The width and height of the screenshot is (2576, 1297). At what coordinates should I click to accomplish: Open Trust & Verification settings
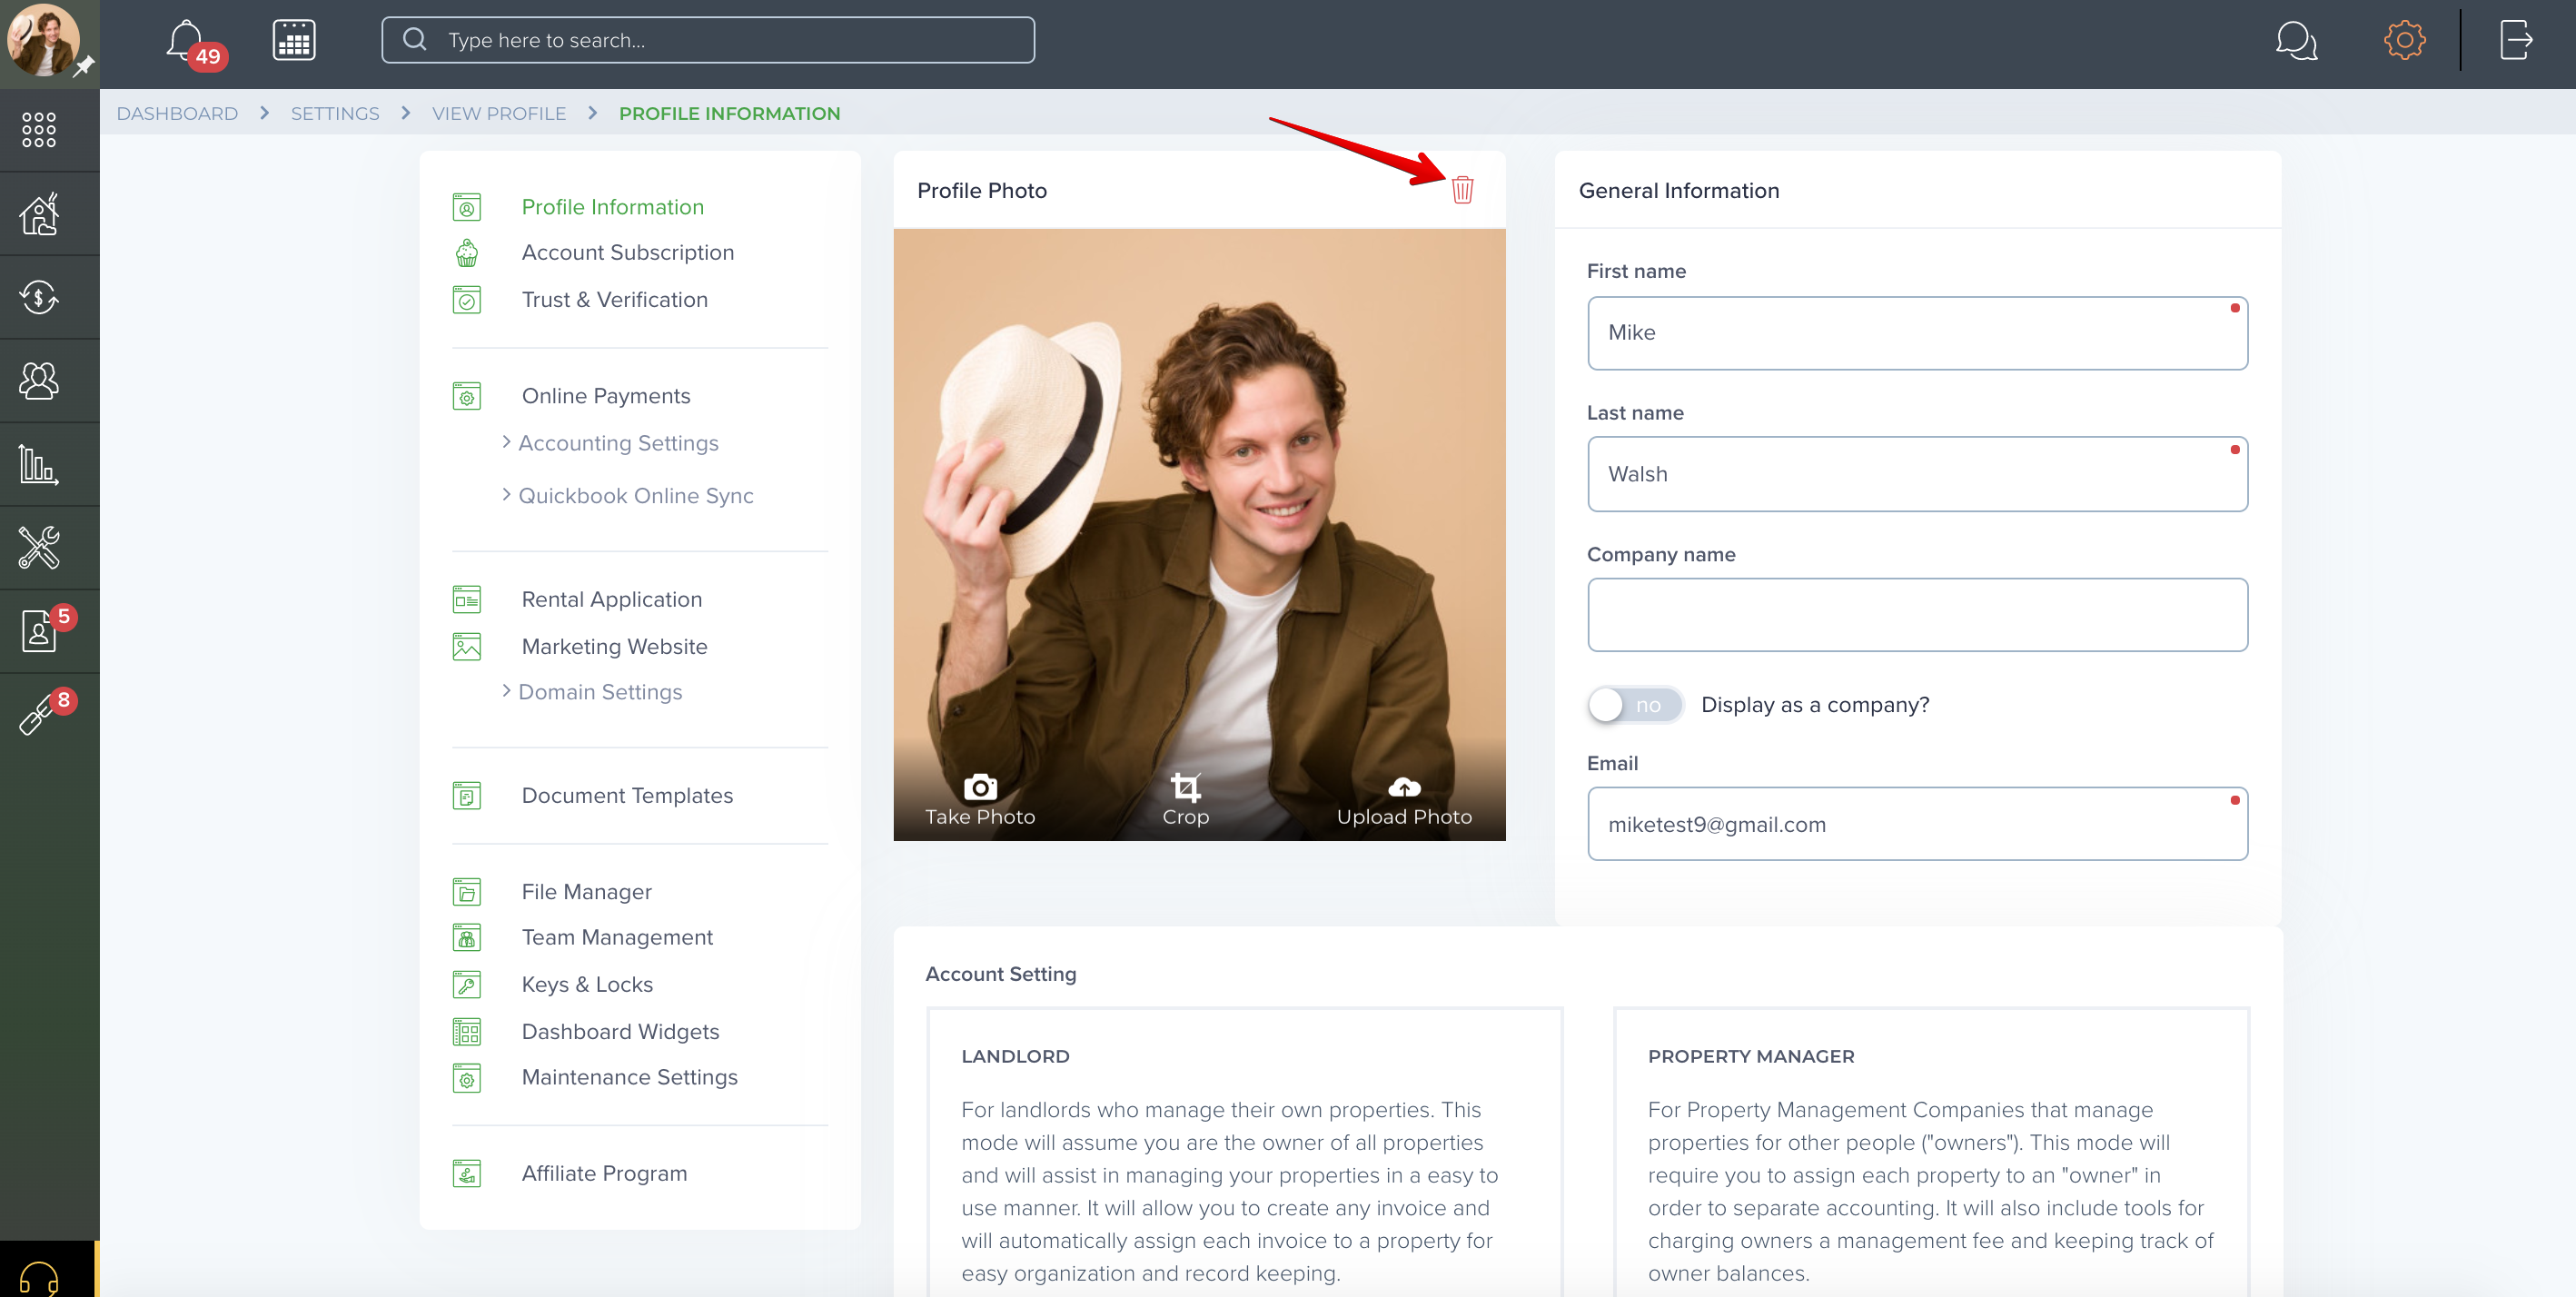coord(614,300)
